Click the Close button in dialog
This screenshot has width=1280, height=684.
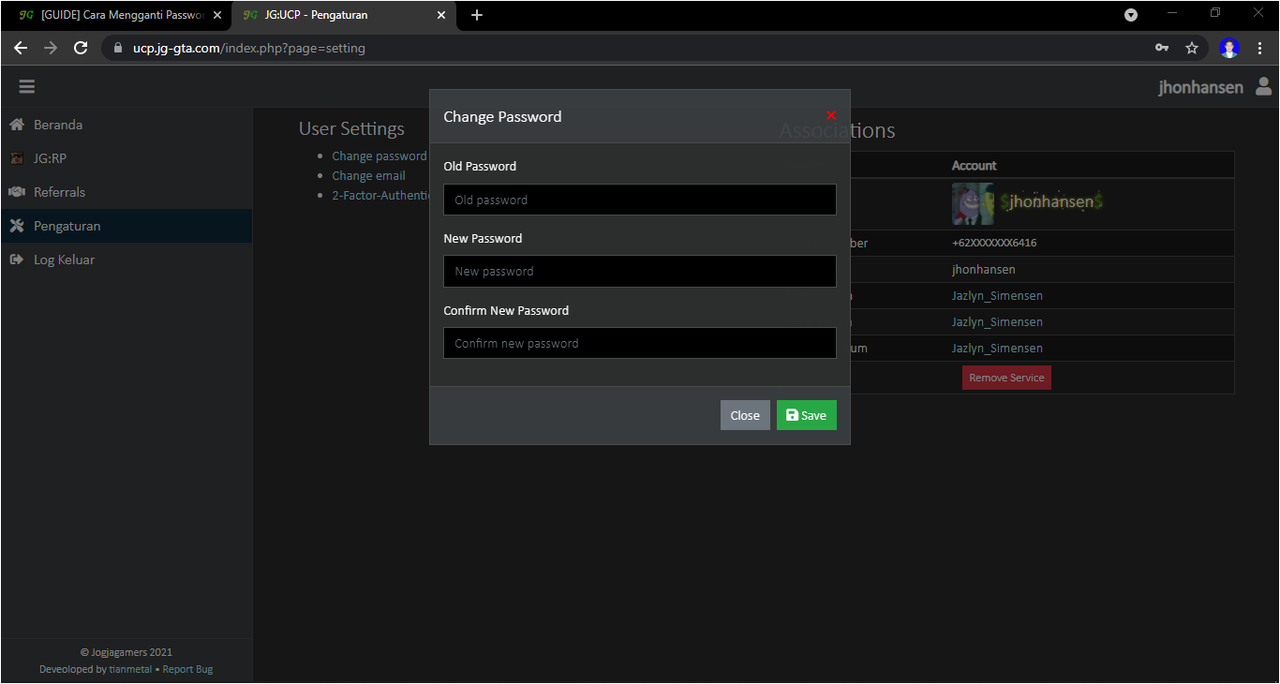[x=745, y=415]
